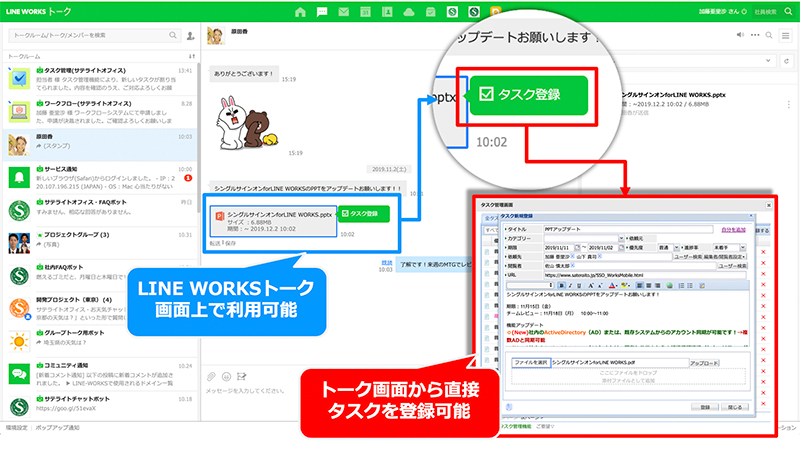Open the Calendar icon in the top bar
The image size is (800, 450).
click(365, 11)
